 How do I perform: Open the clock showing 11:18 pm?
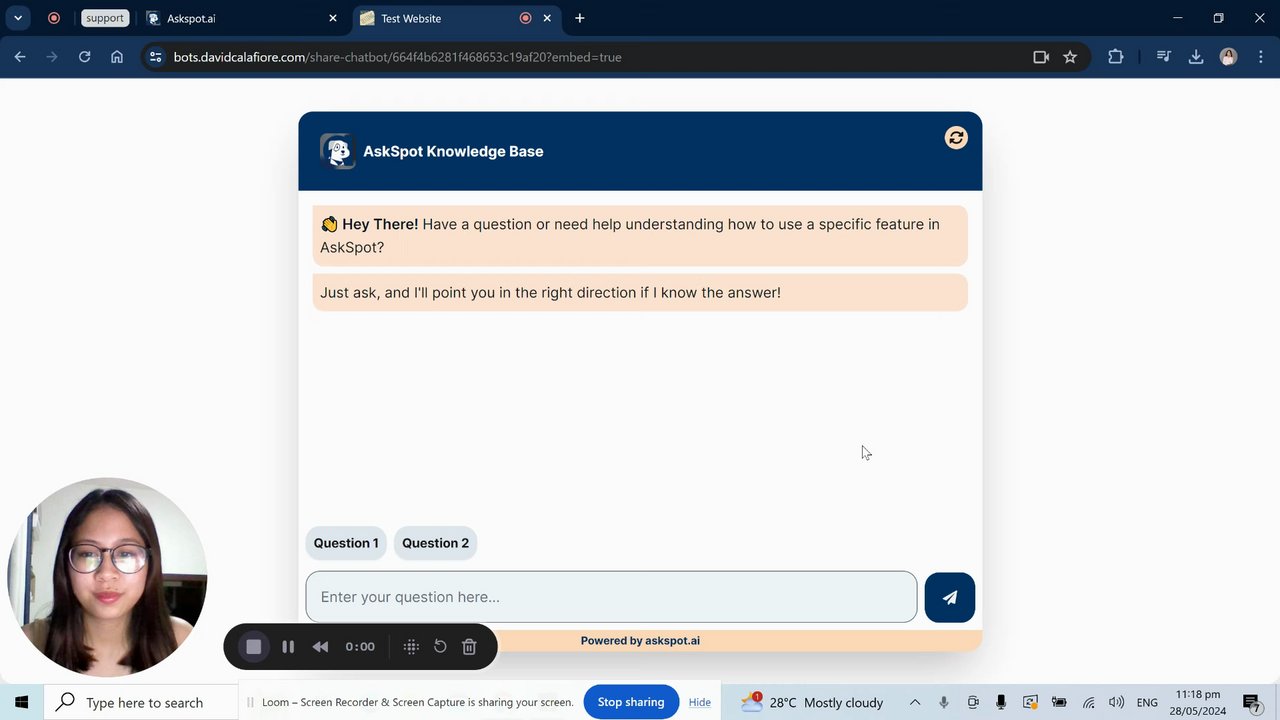tap(1198, 702)
